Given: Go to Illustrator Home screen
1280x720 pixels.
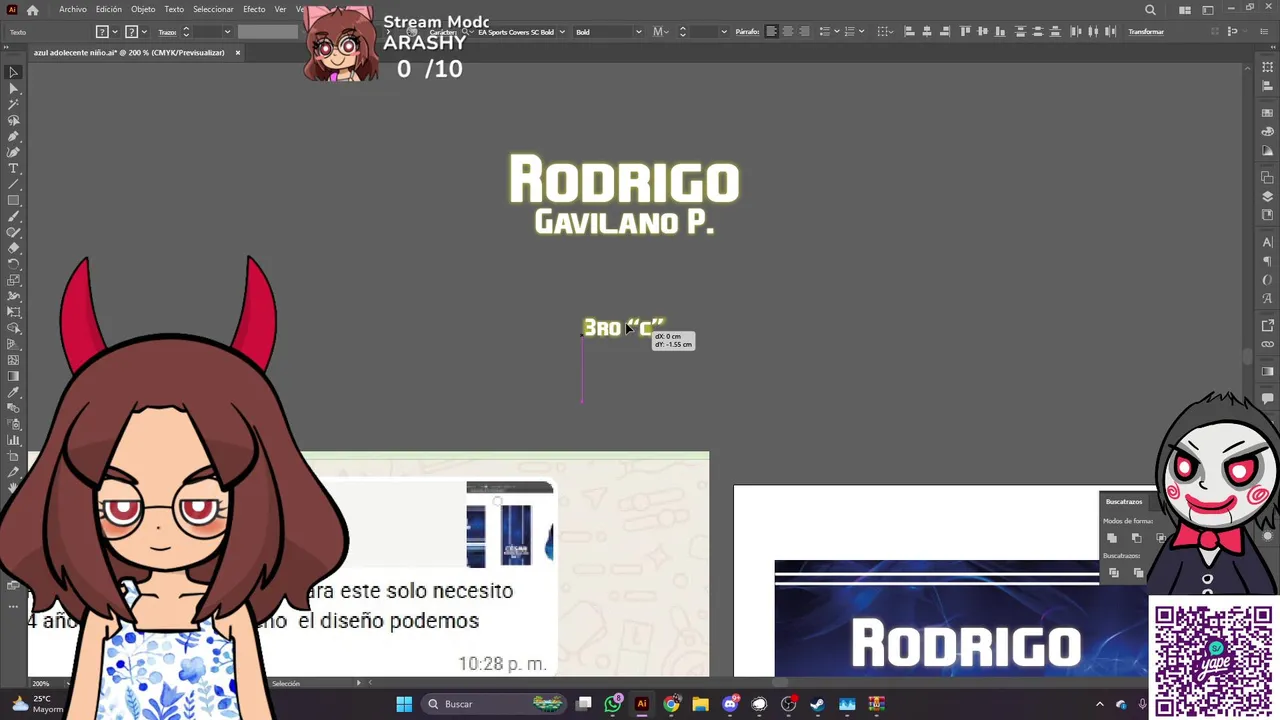Looking at the screenshot, I should tap(33, 10).
